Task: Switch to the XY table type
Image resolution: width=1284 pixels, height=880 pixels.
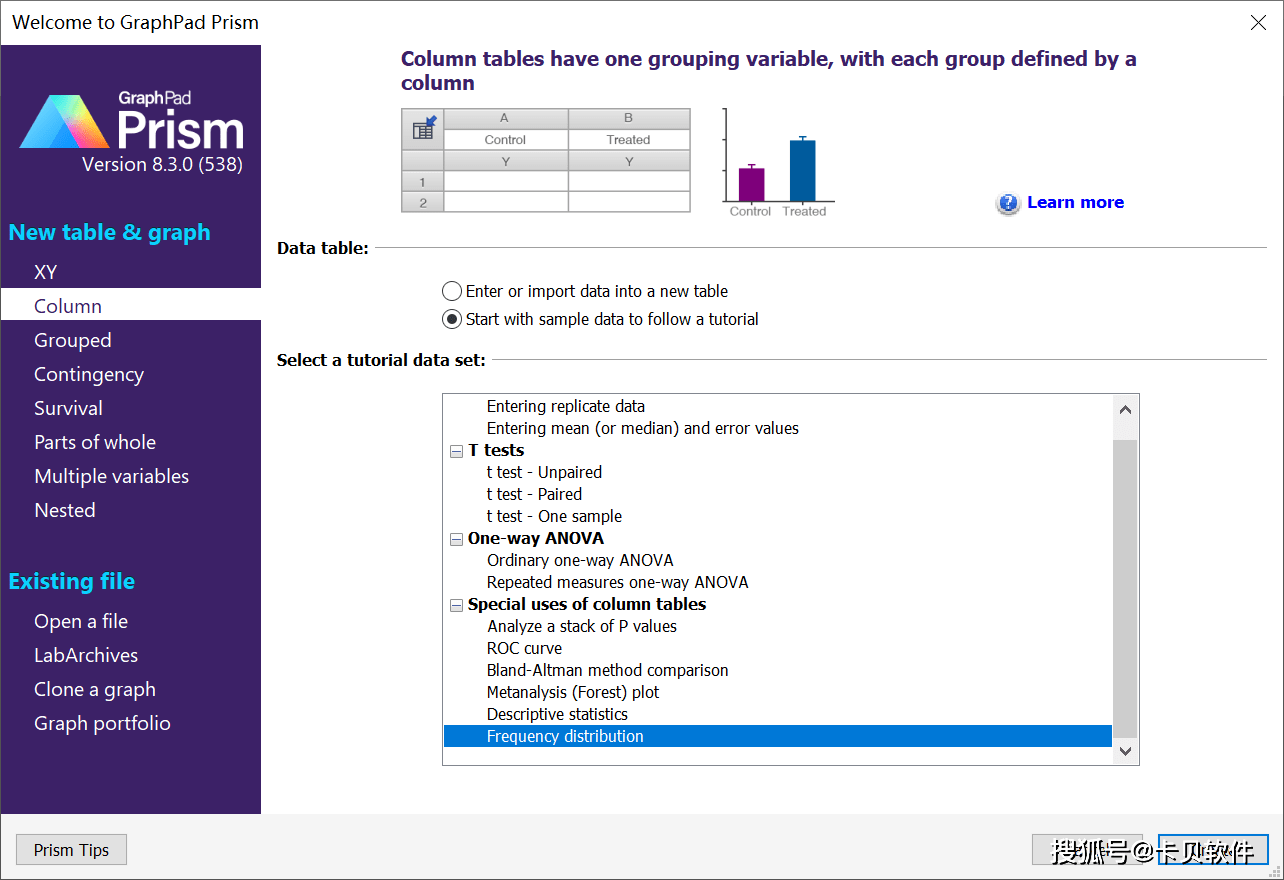Action: (46, 272)
